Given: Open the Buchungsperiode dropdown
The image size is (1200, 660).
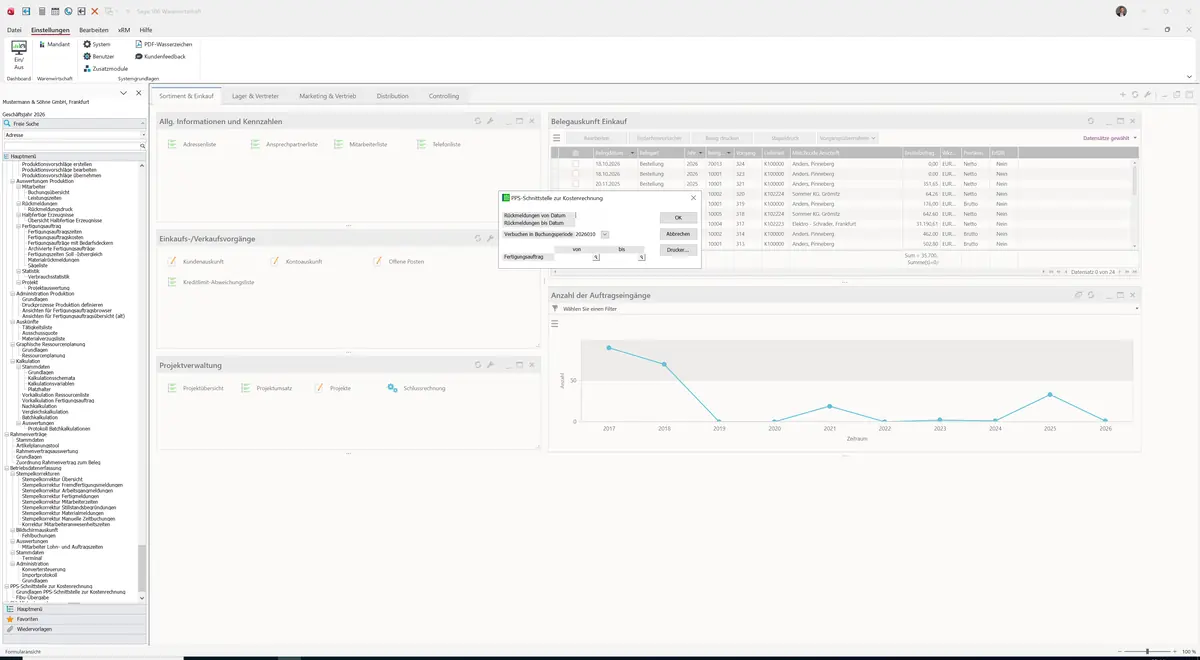Looking at the screenshot, I should click(x=605, y=234).
